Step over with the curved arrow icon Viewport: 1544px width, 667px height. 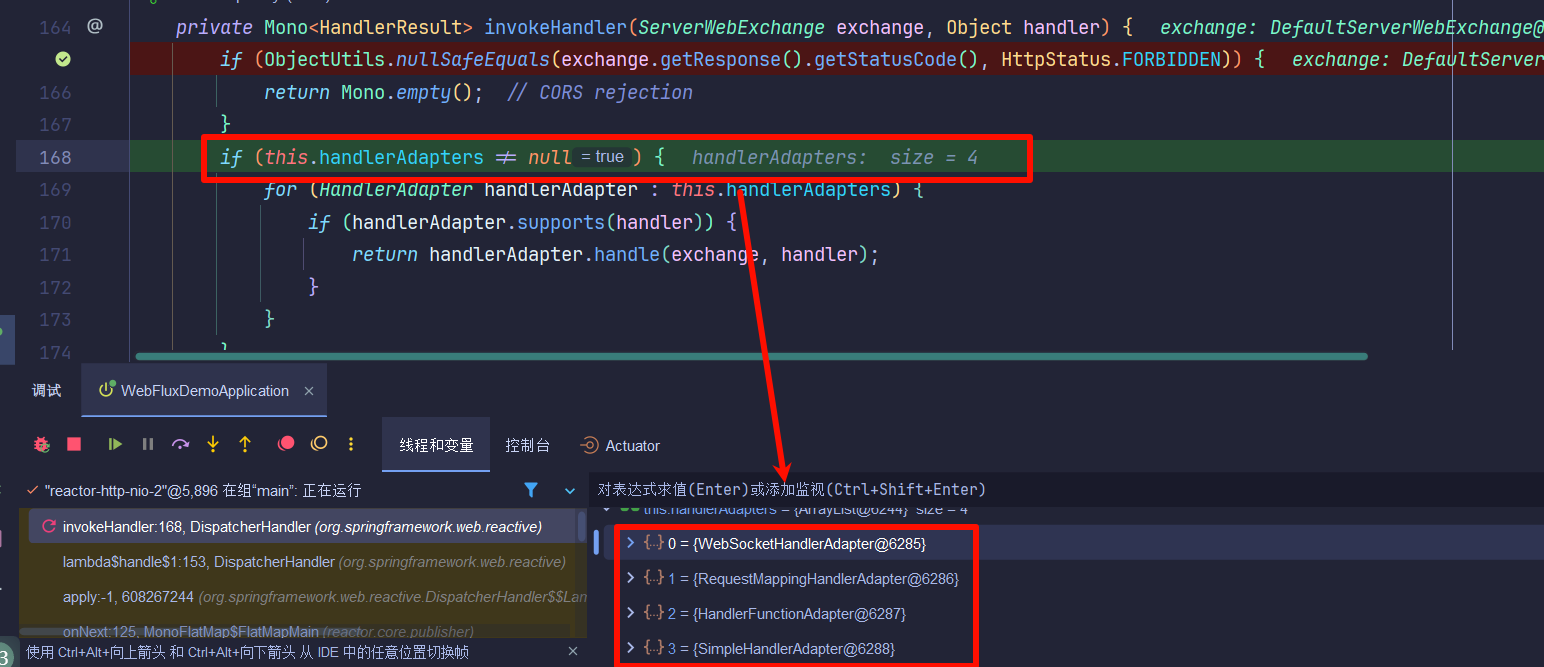pos(180,444)
